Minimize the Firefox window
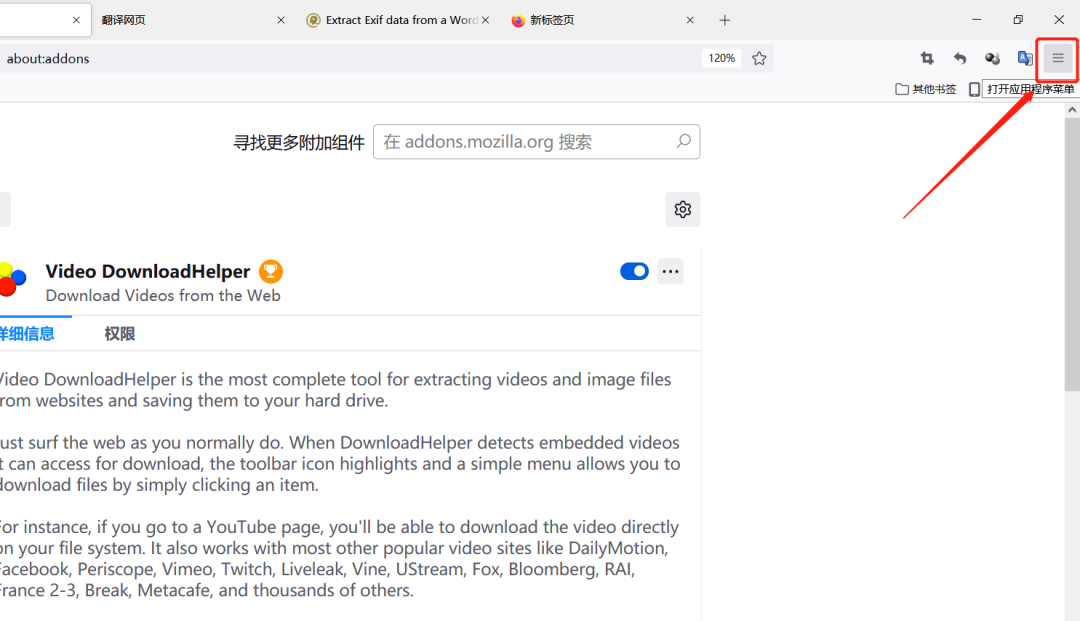Image resolution: width=1080 pixels, height=621 pixels. 976,20
